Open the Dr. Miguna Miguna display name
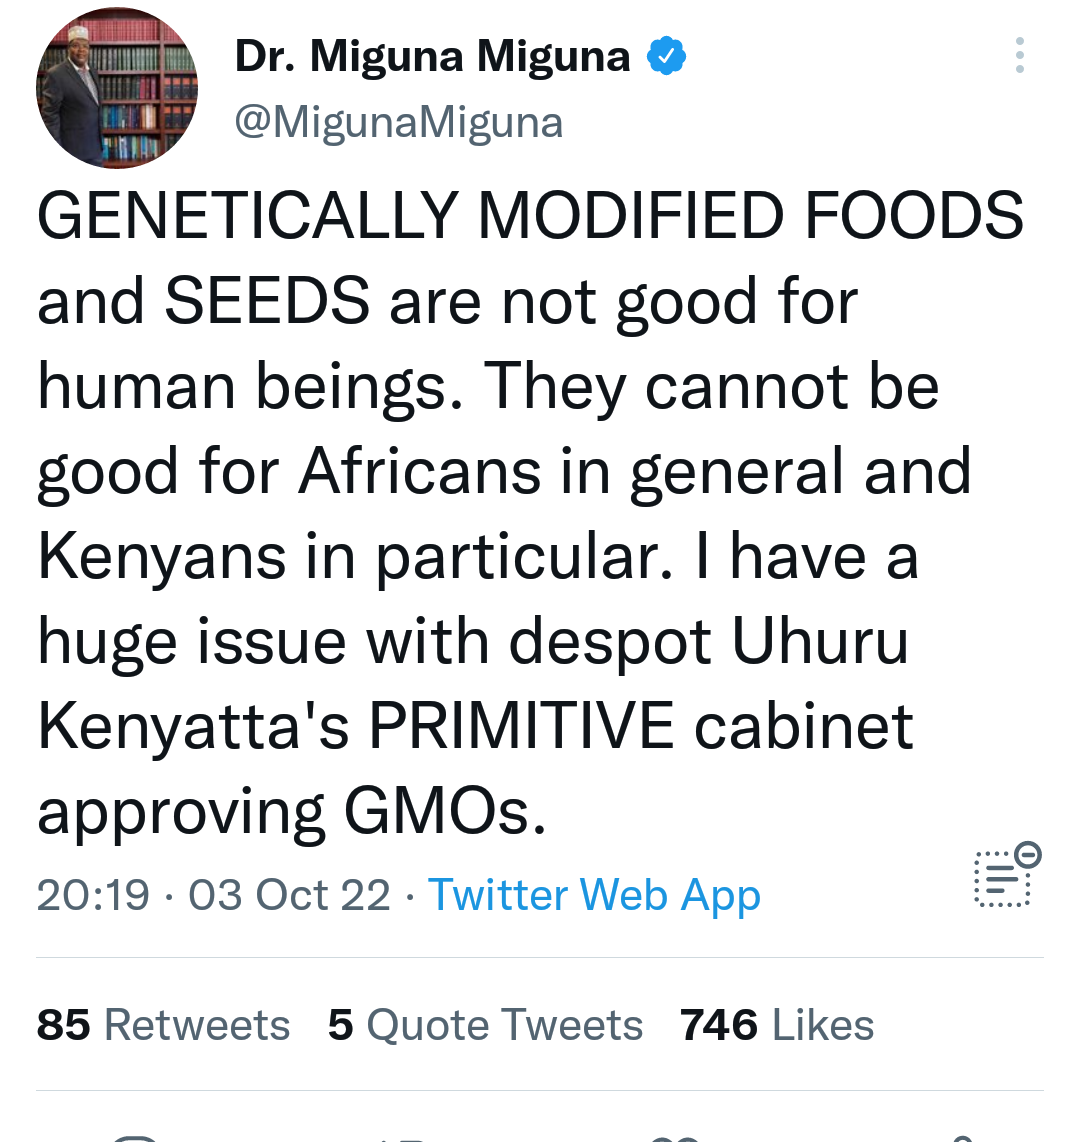 (x=432, y=57)
